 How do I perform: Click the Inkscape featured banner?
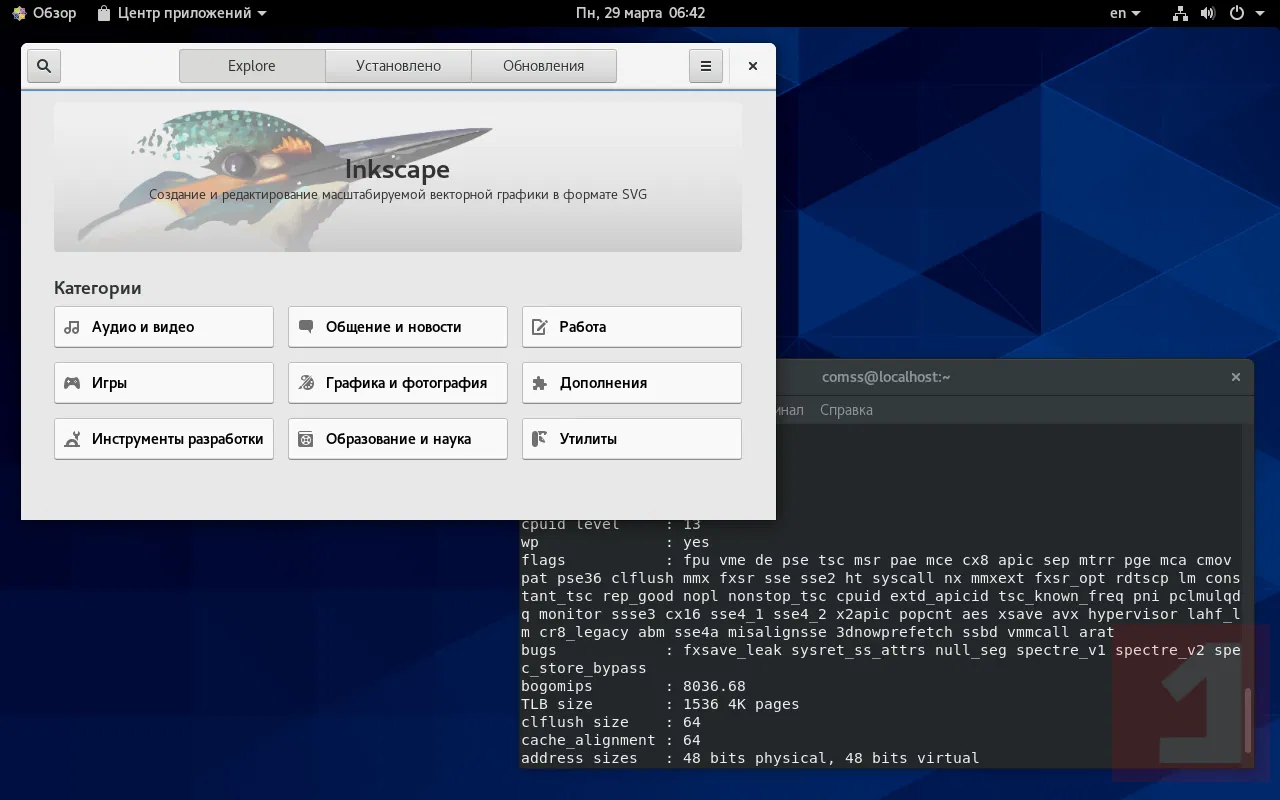[398, 177]
